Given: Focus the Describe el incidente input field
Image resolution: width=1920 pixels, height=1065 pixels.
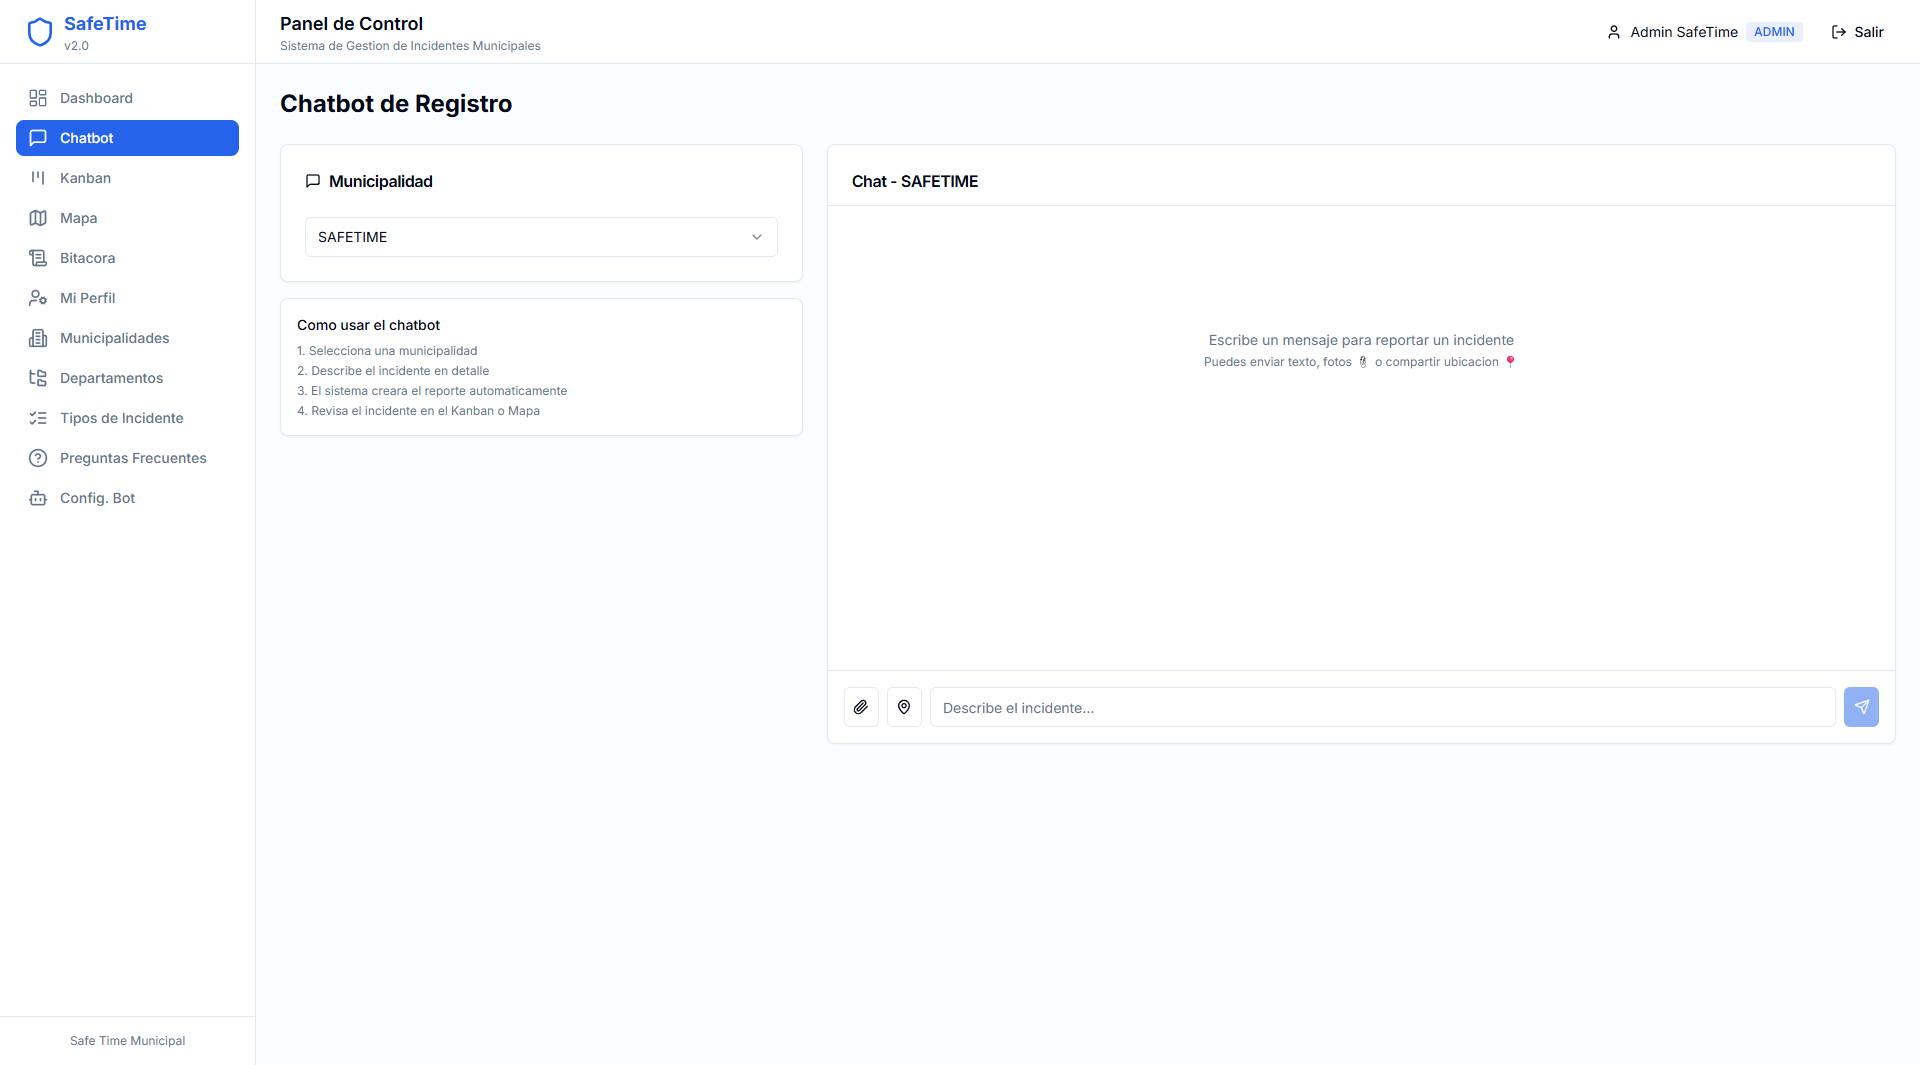Looking at the screenshot, I should (1382, 707).
